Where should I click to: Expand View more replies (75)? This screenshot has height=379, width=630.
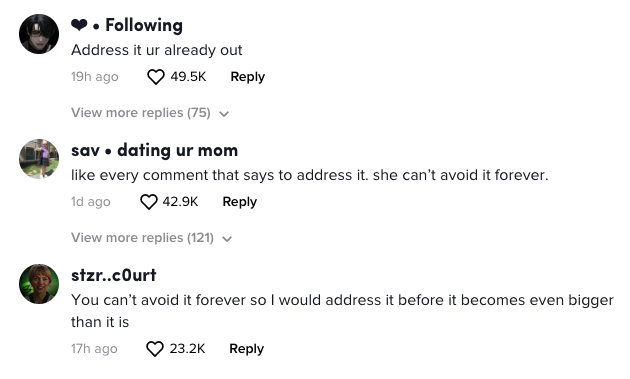click(x=150, y=113)
